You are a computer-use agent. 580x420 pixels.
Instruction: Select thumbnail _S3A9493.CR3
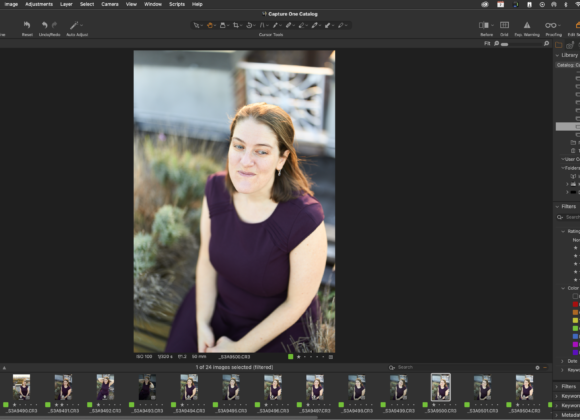[147, 387]
